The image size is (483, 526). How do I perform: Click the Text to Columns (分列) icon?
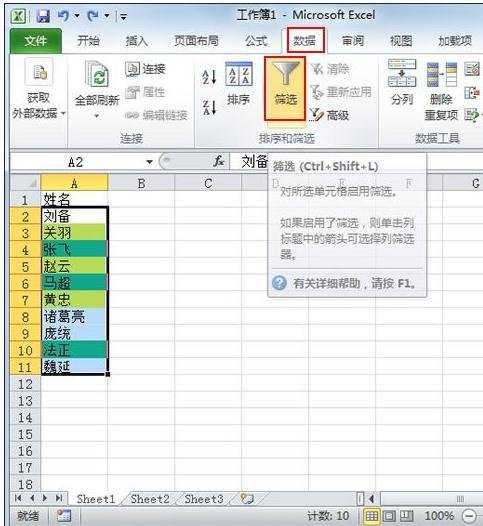tap(402, 82)
